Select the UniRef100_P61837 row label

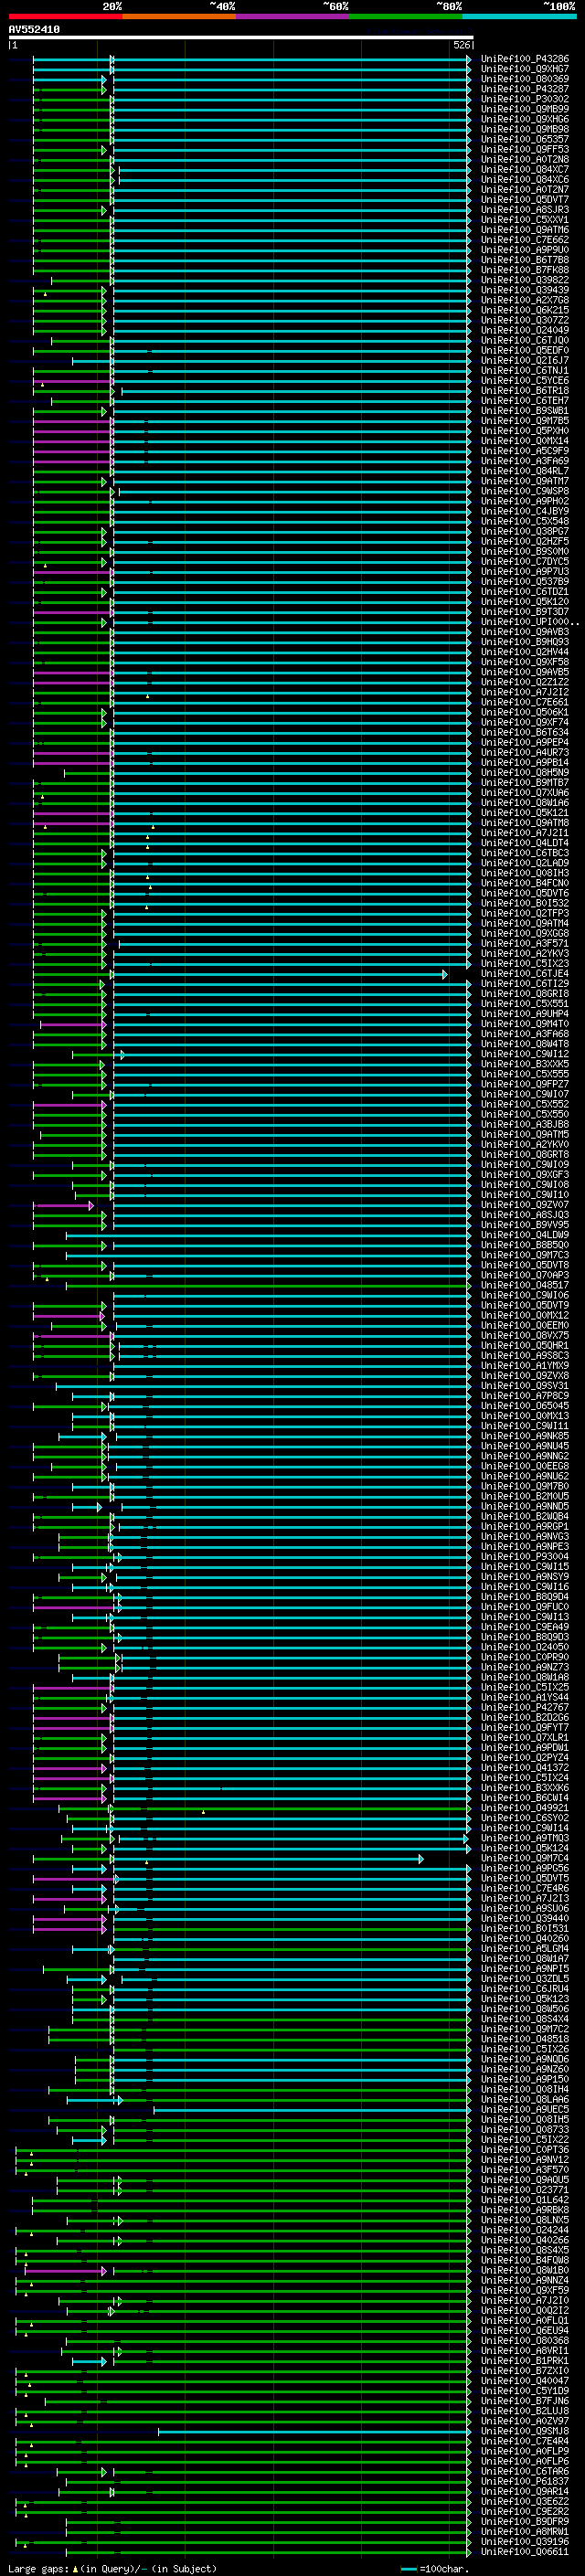click(525, 2483)
